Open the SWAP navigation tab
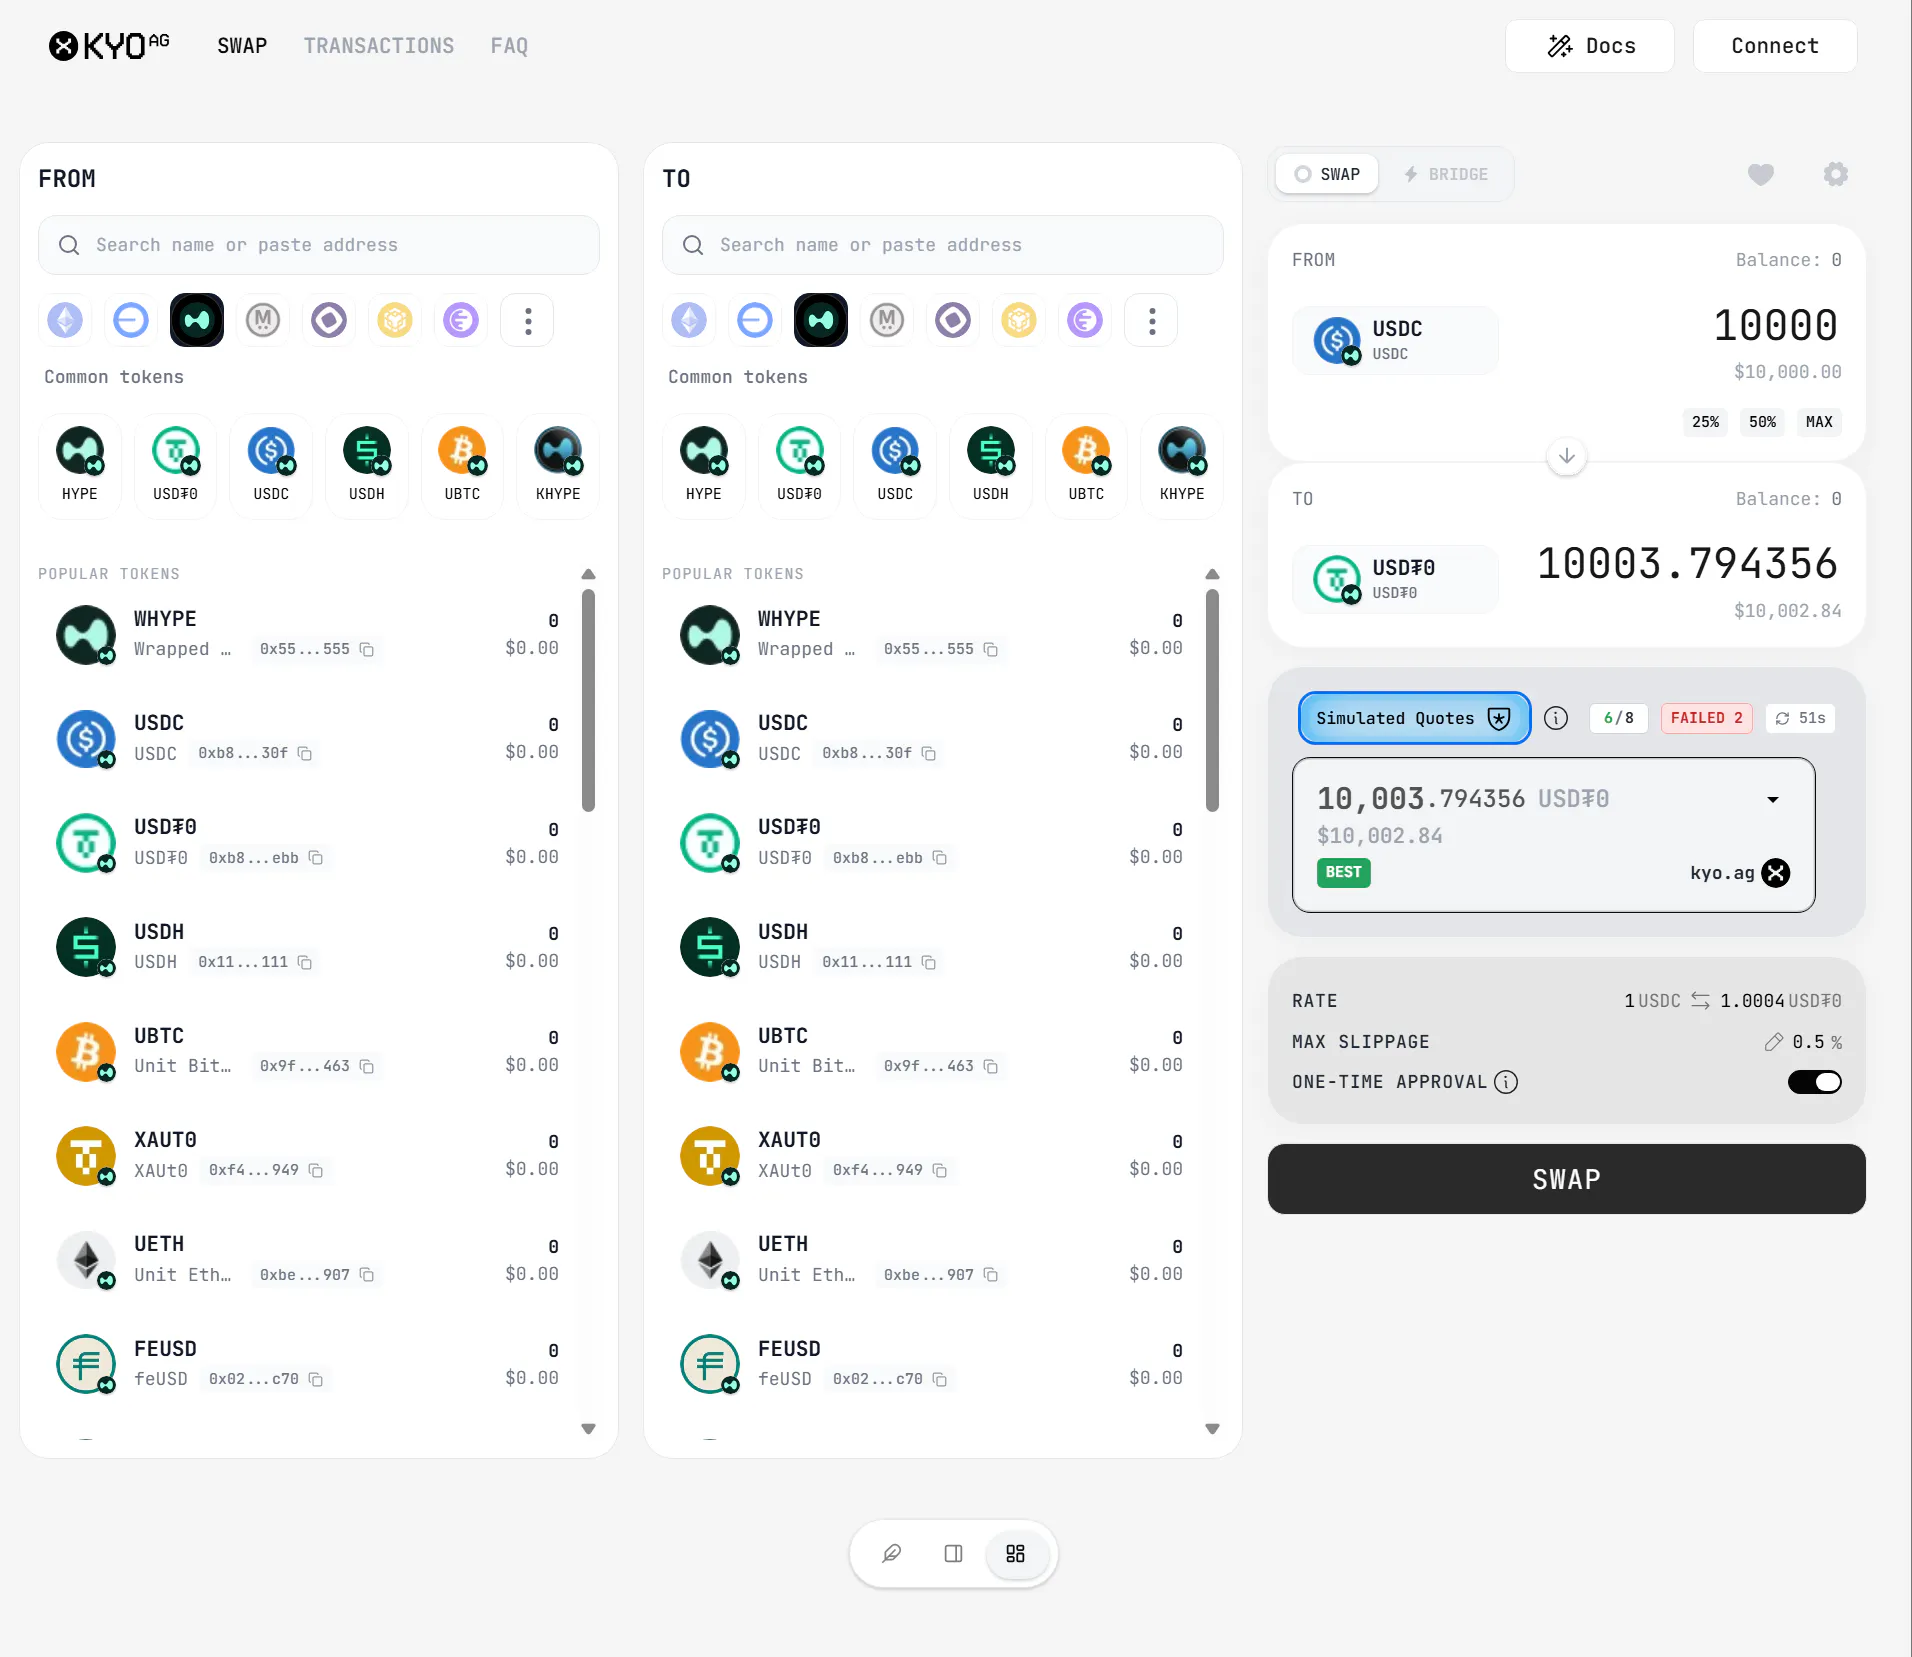1912x1657 pixels. (242, 46)
